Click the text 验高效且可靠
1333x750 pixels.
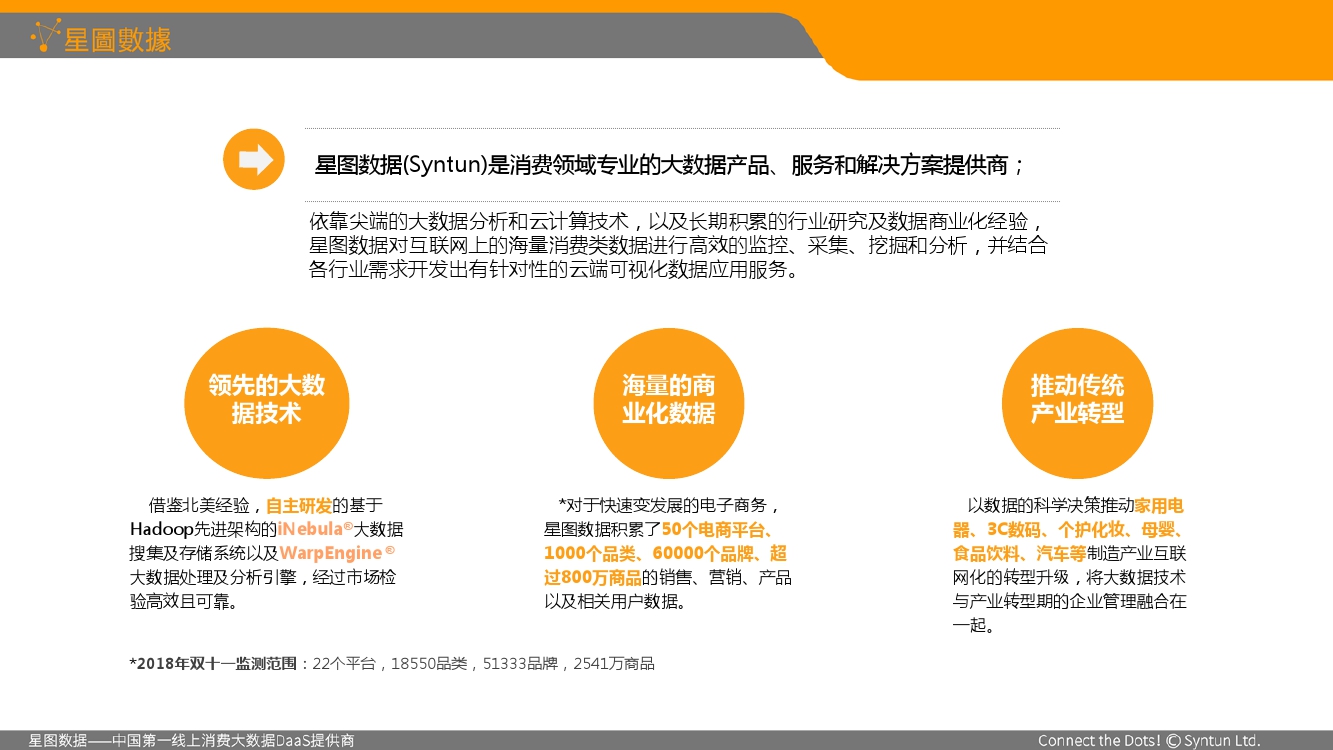183,601
